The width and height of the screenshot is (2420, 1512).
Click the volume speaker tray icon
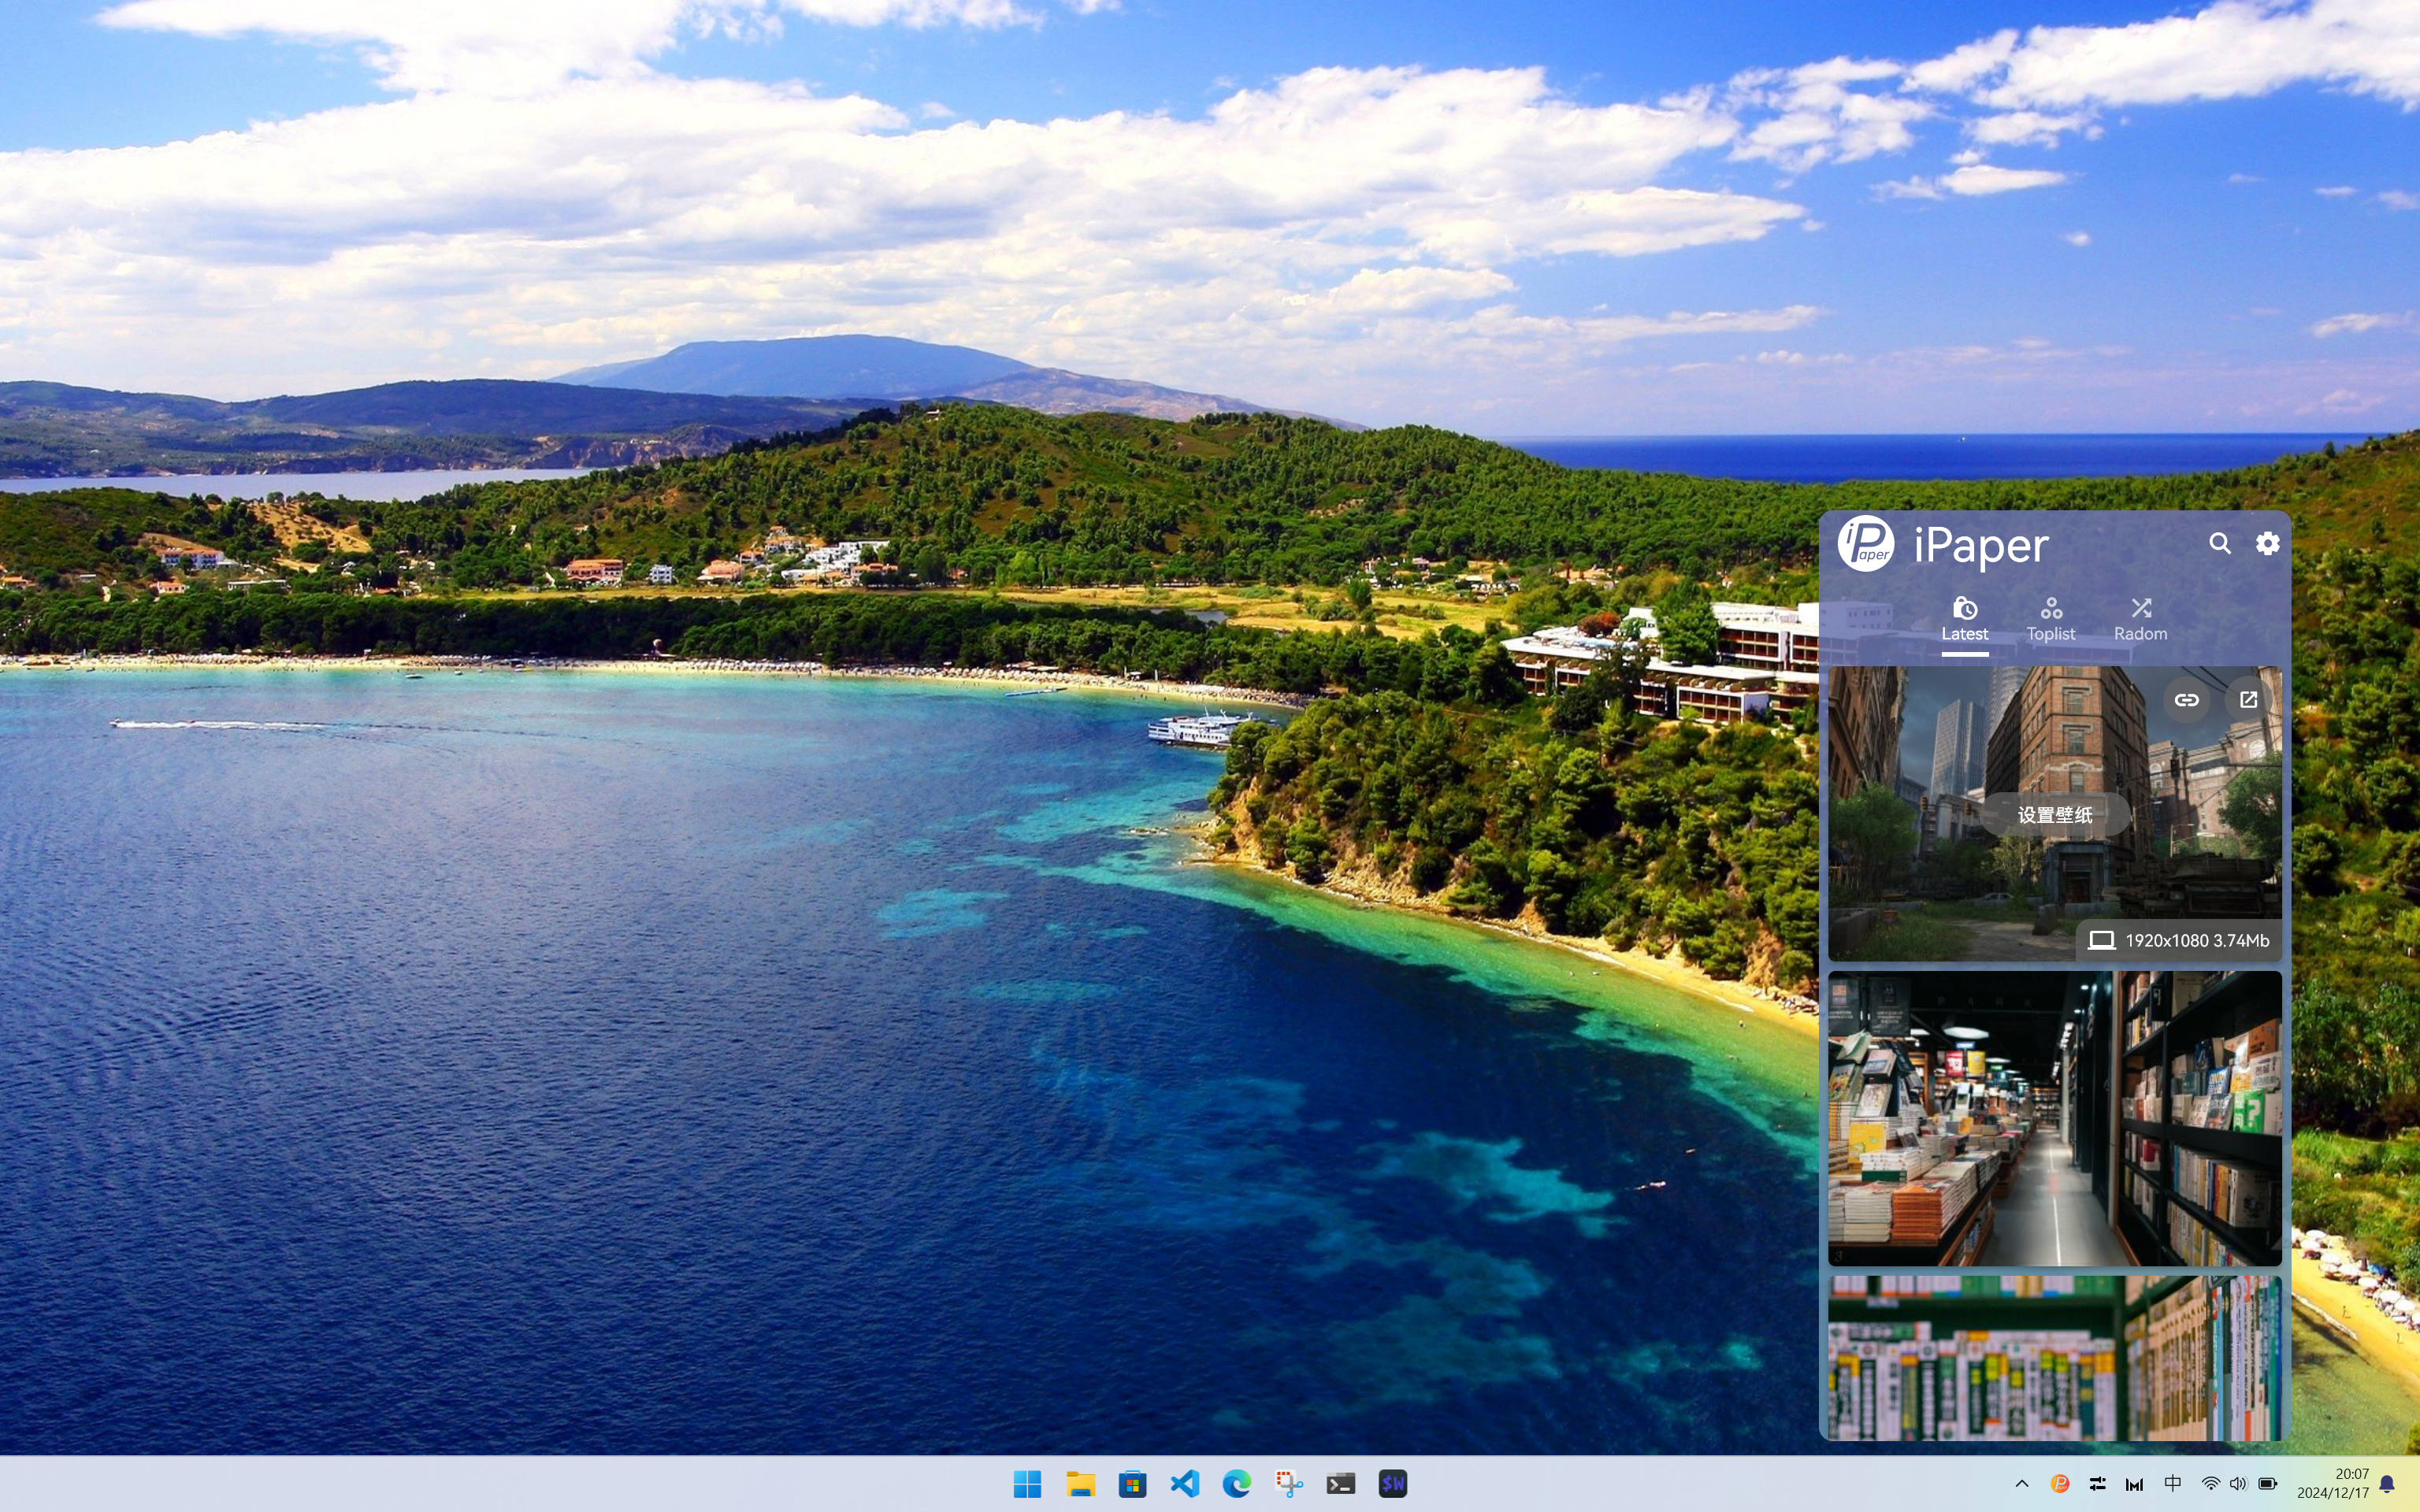(2238, 1483)
